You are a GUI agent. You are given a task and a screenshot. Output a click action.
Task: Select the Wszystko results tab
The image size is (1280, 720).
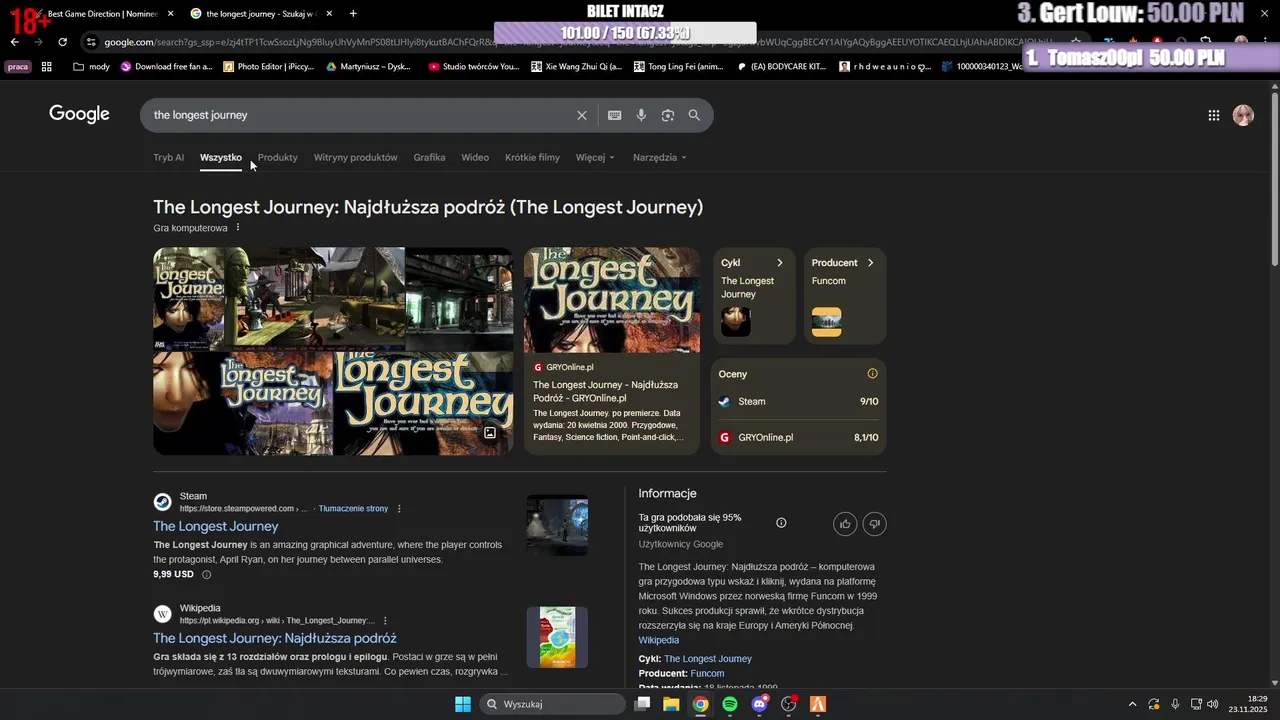click(221, 157)
